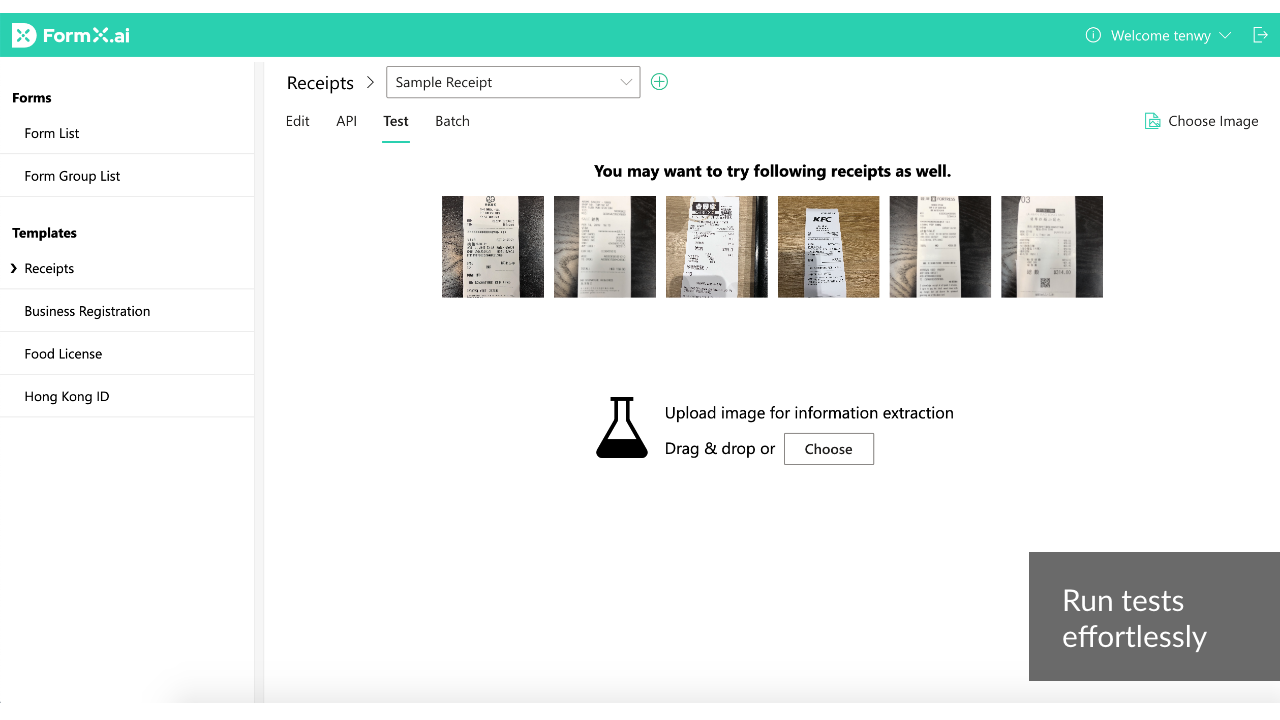Viewport: 1280px width, 720px height.
Task: Switch to the Edit tab
Action: tap(298, 121)
